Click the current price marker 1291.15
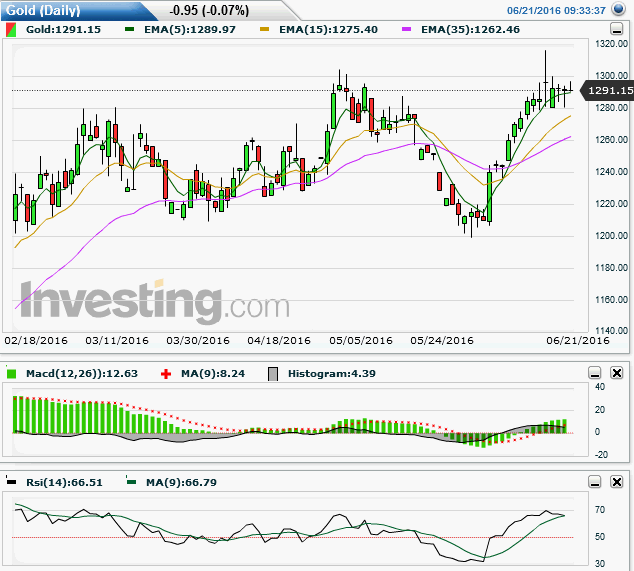This screenshot has height=571, width=634. tap(608, 90)
